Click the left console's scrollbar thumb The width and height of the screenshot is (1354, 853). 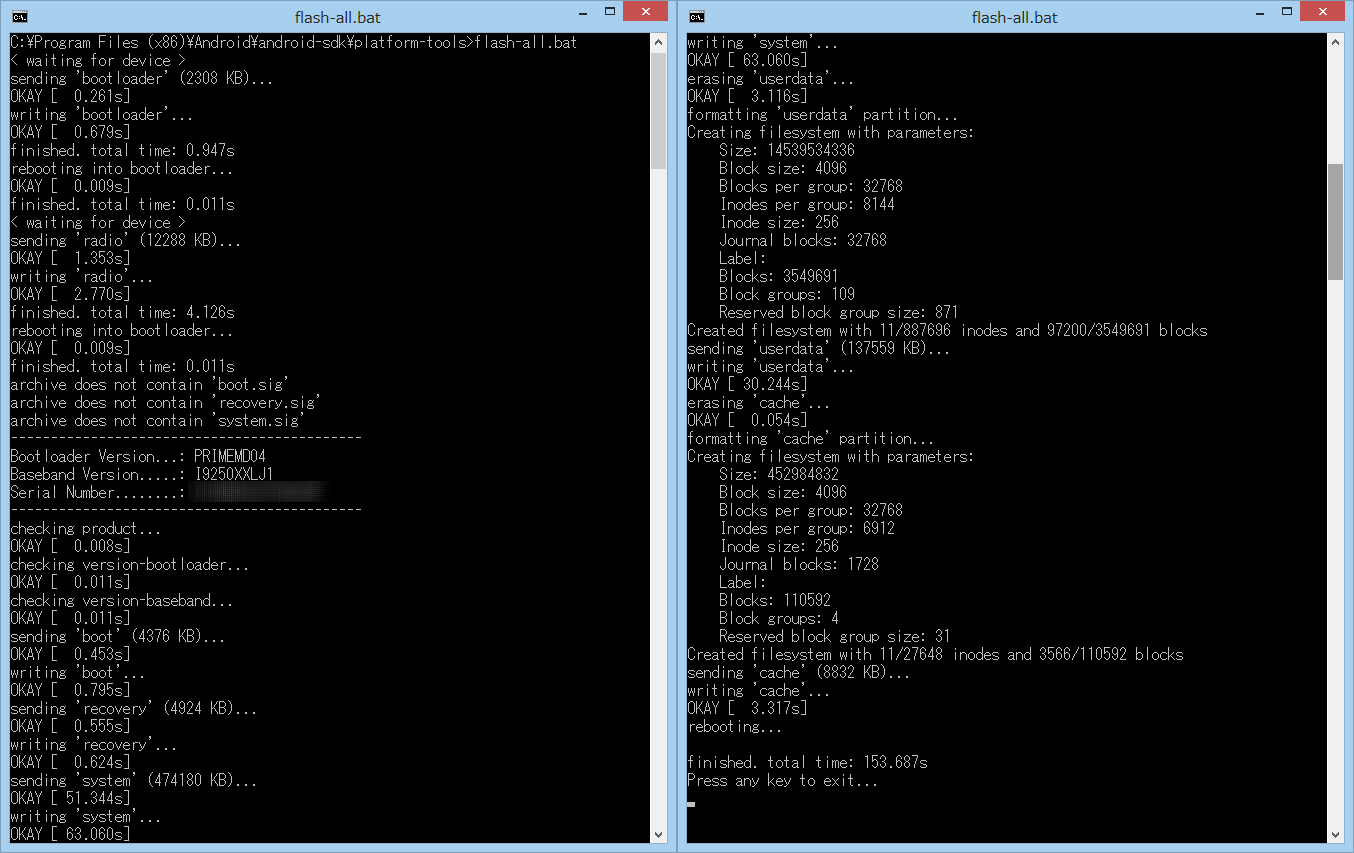click(x=658, y=110)
